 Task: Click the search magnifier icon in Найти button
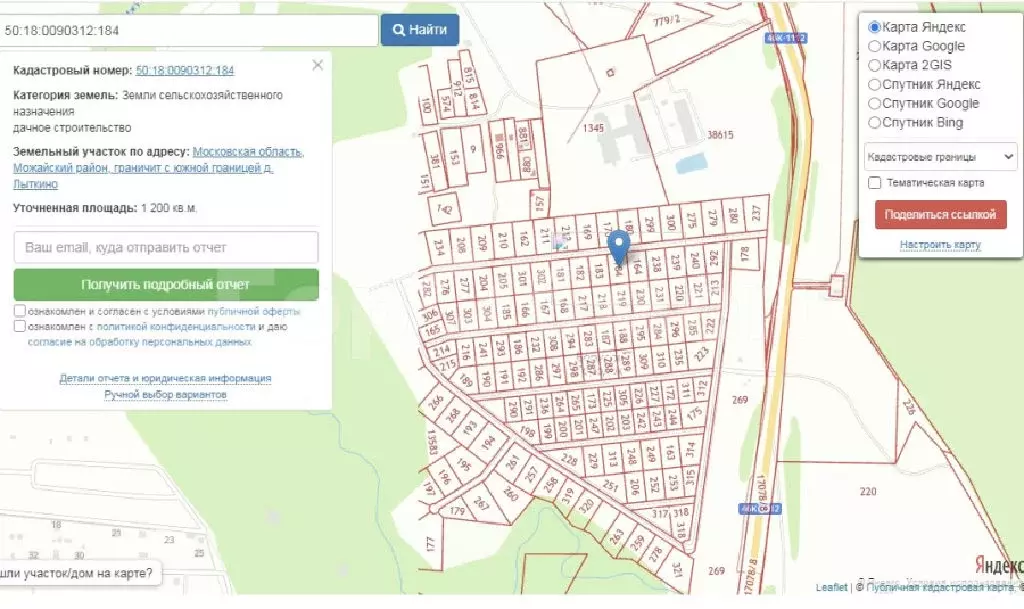coord(398,29)
